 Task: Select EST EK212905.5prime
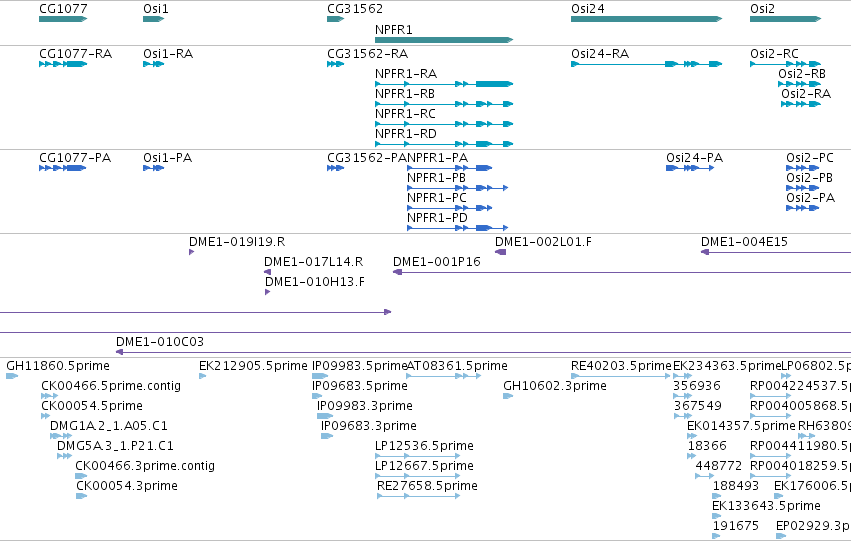click(x=202, y=376)
